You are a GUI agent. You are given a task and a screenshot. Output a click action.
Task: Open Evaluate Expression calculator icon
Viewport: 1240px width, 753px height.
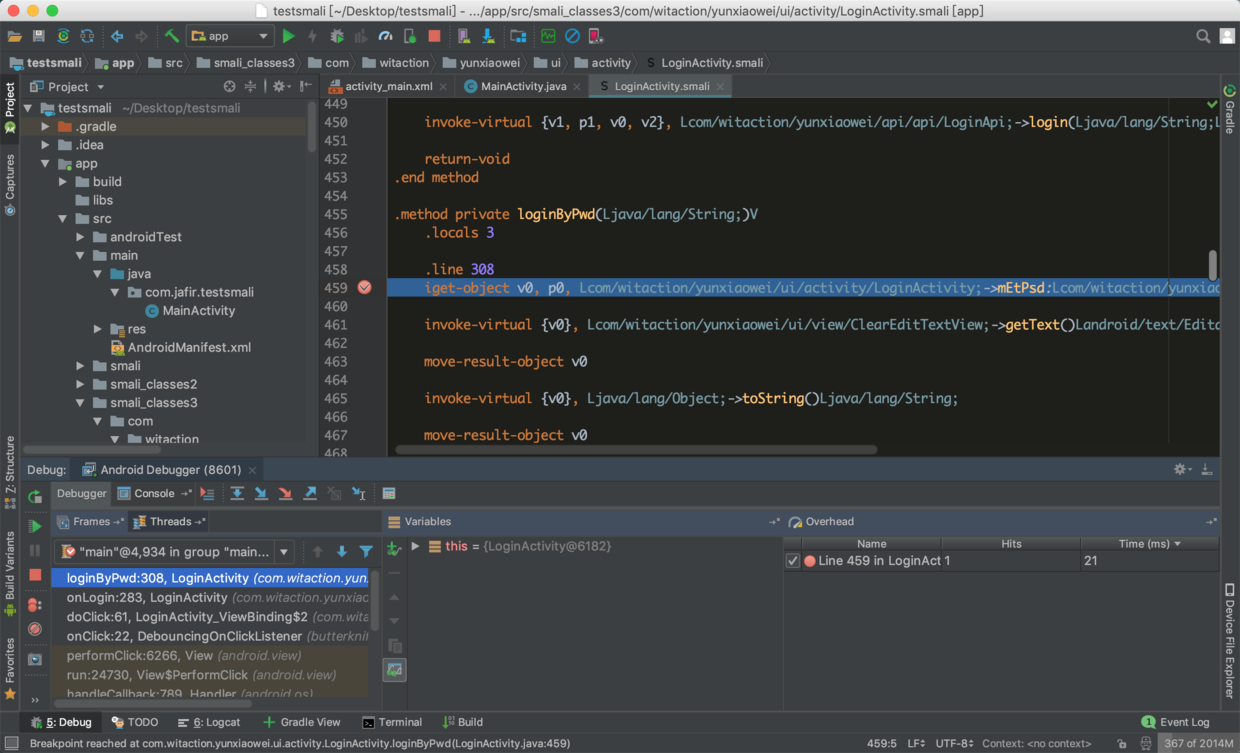click(389, 494)
